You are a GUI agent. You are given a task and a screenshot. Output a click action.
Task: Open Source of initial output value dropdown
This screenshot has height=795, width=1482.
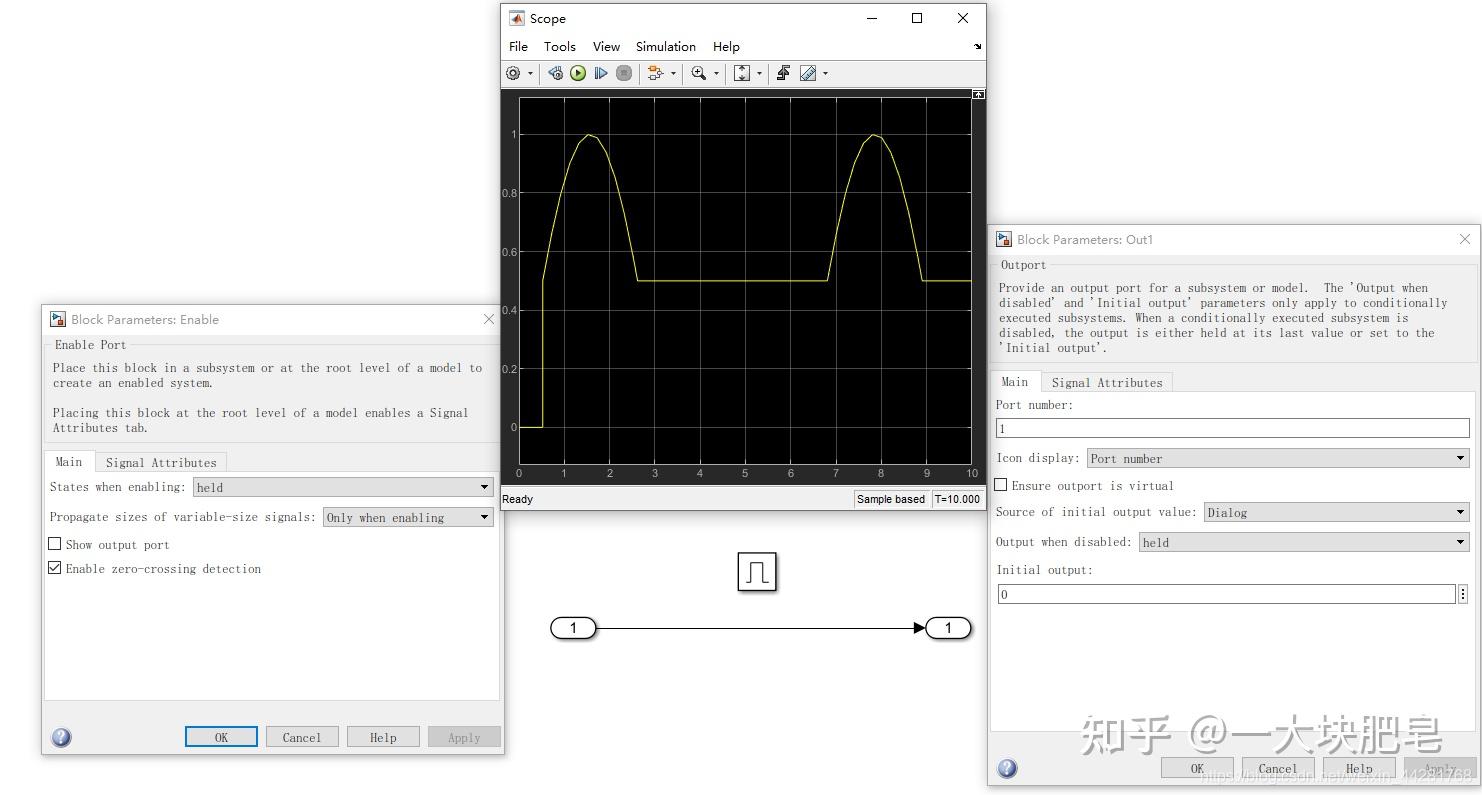(x=1336, y=512)
